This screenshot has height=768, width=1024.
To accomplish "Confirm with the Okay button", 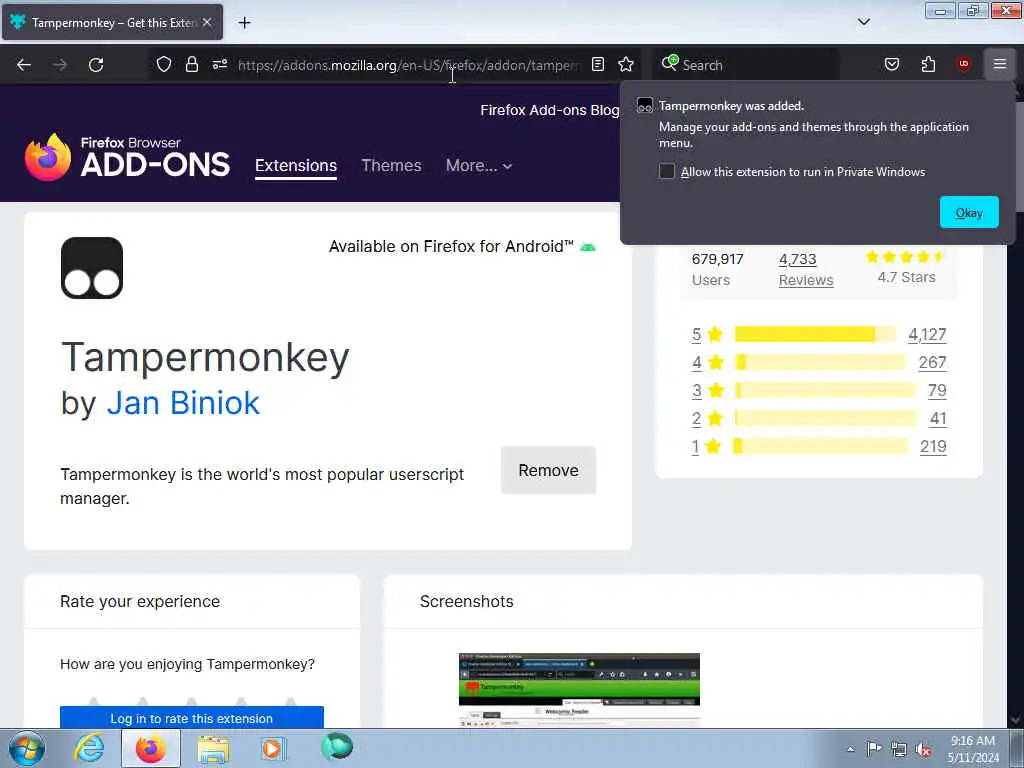I will [968, 212].
